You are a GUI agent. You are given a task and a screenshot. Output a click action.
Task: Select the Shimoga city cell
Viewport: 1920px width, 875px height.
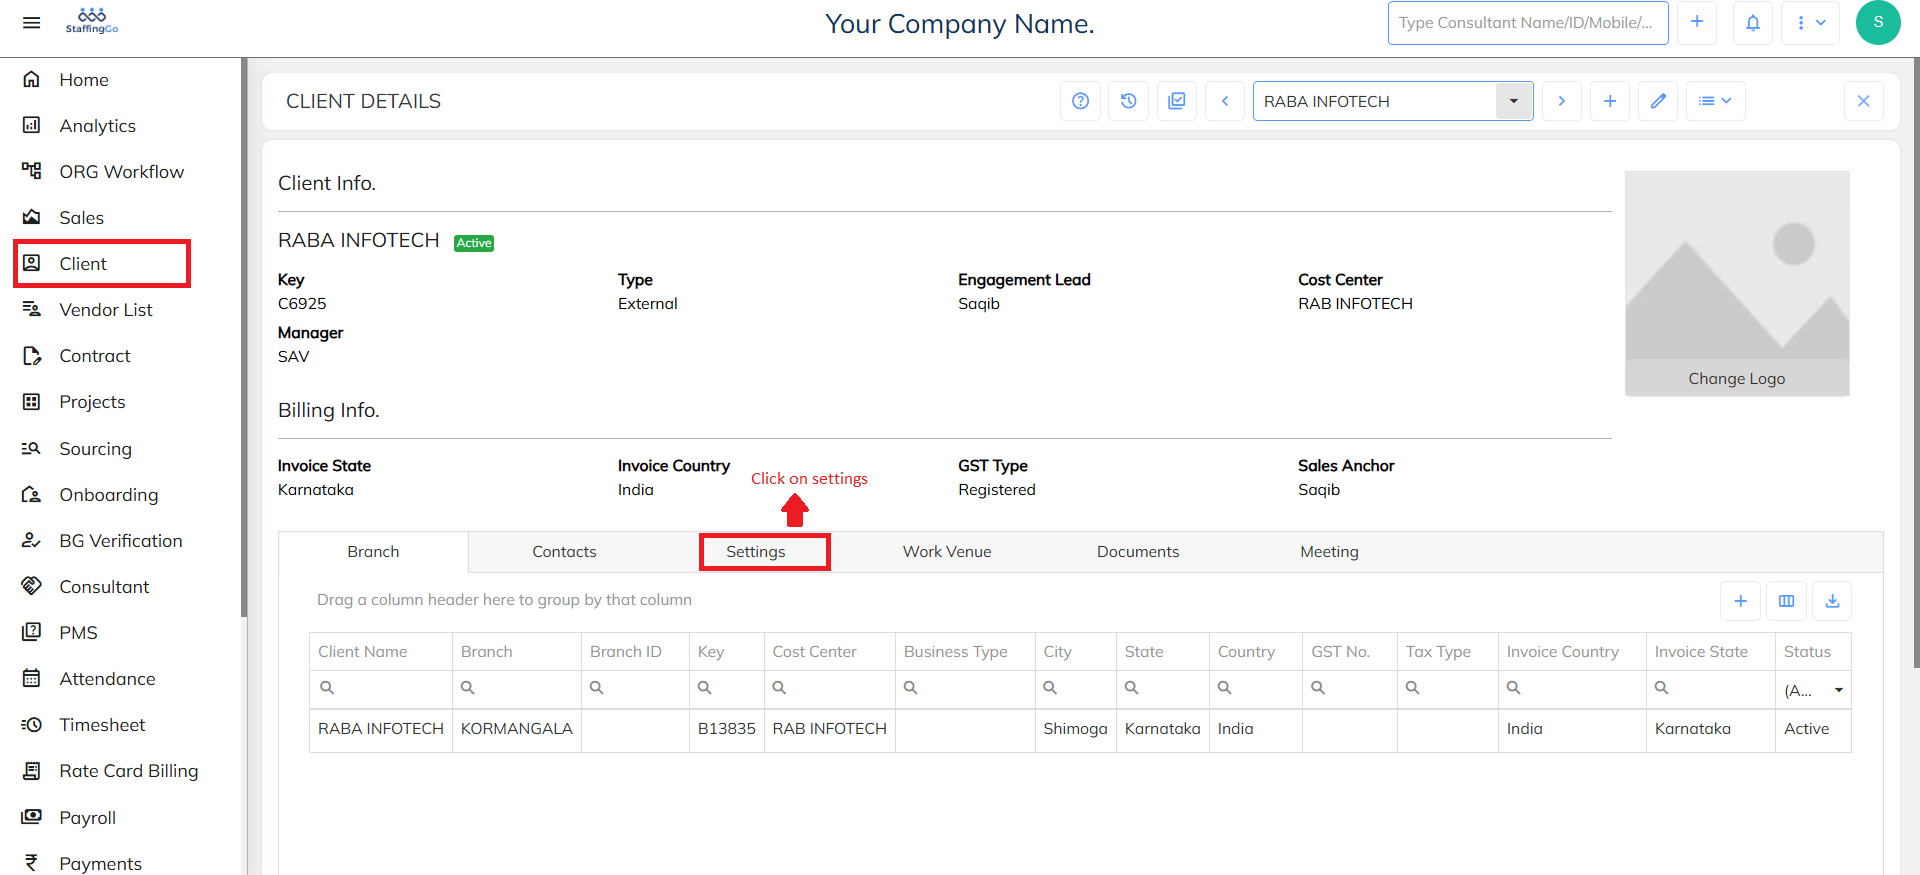pos(1076,729)
